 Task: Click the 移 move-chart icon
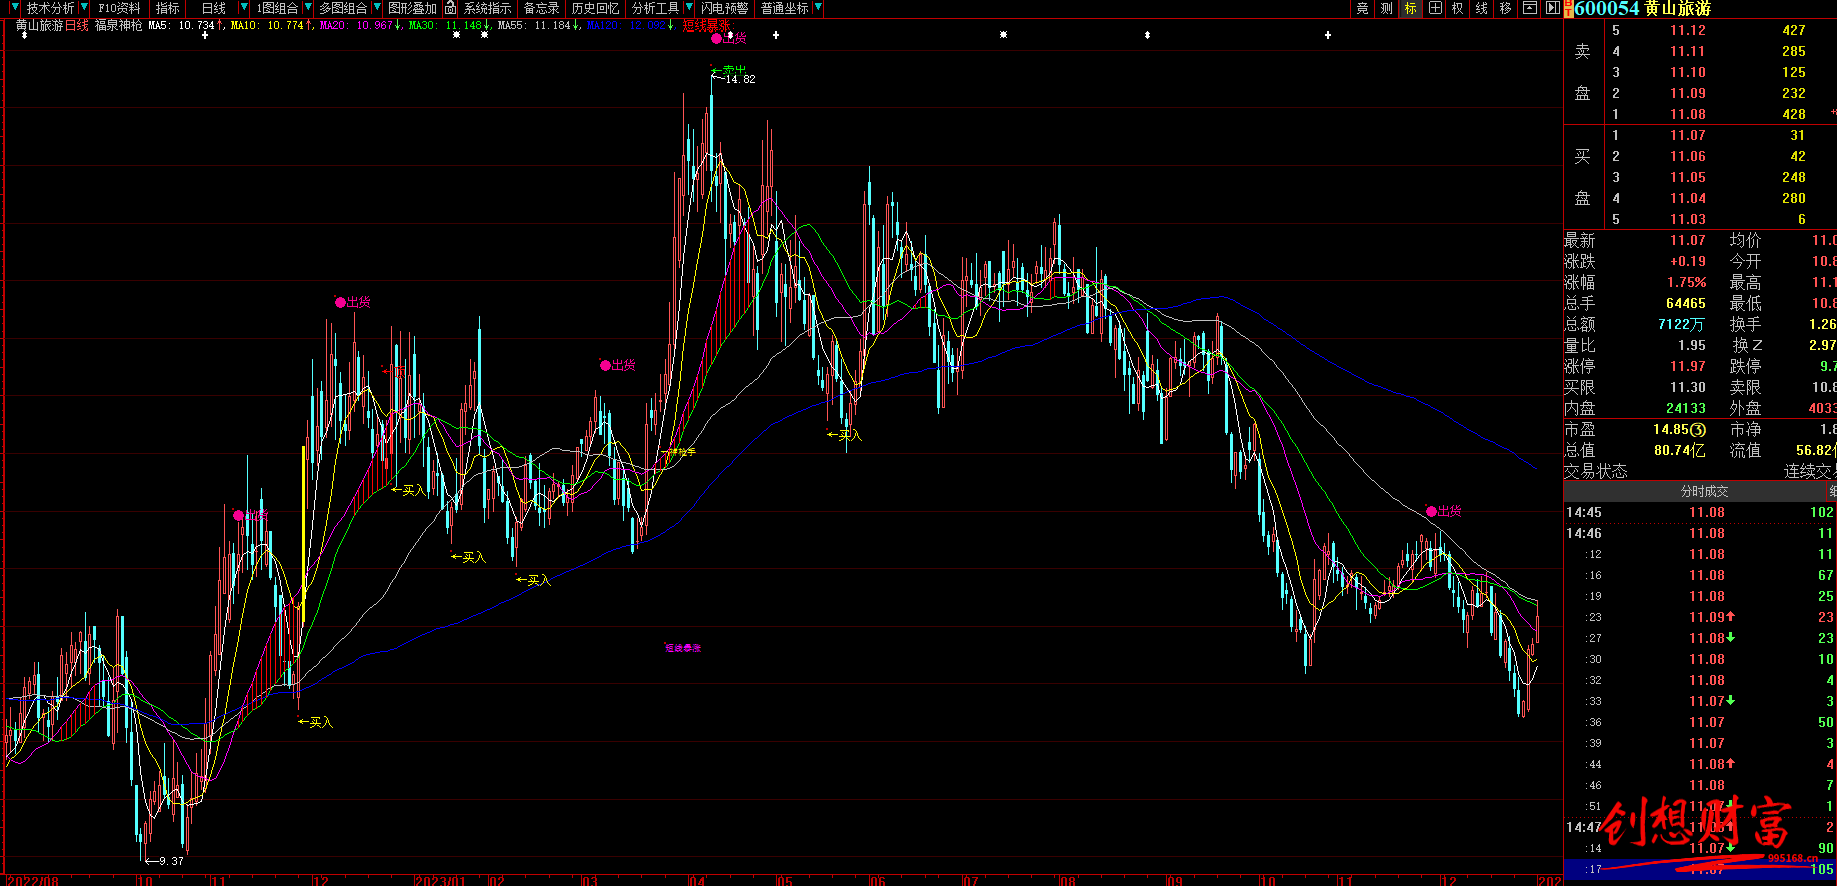(x=1506, y=8)
